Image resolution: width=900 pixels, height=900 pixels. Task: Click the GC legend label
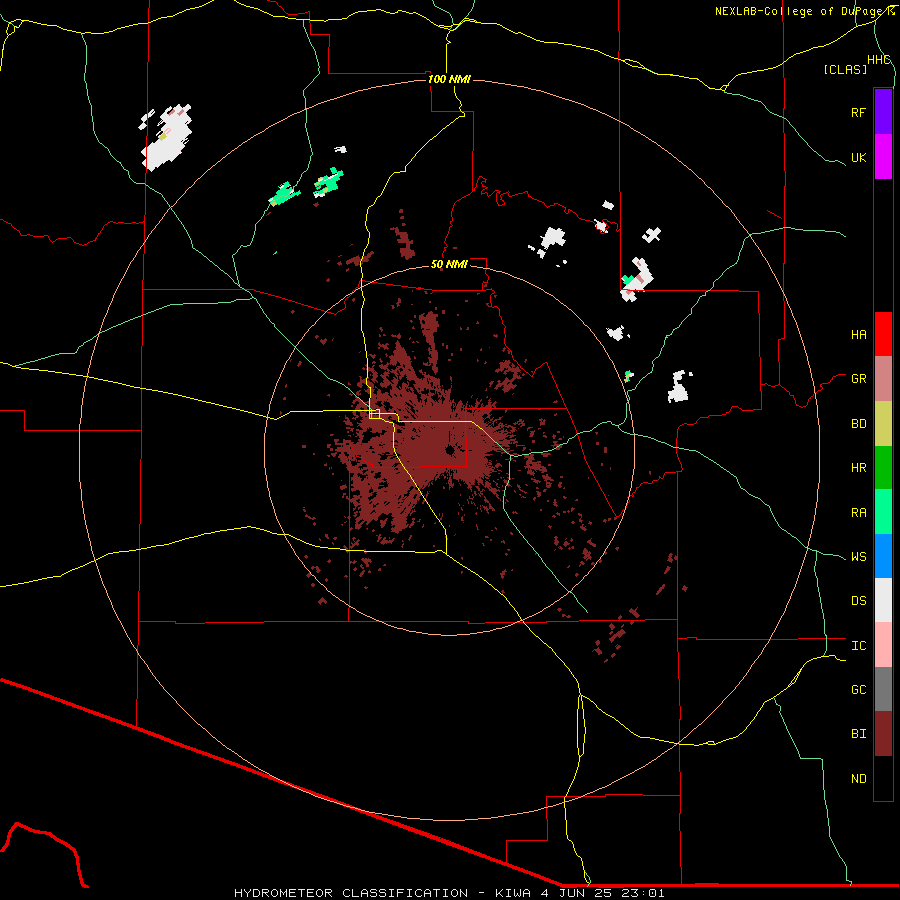(x=858, y=690)
